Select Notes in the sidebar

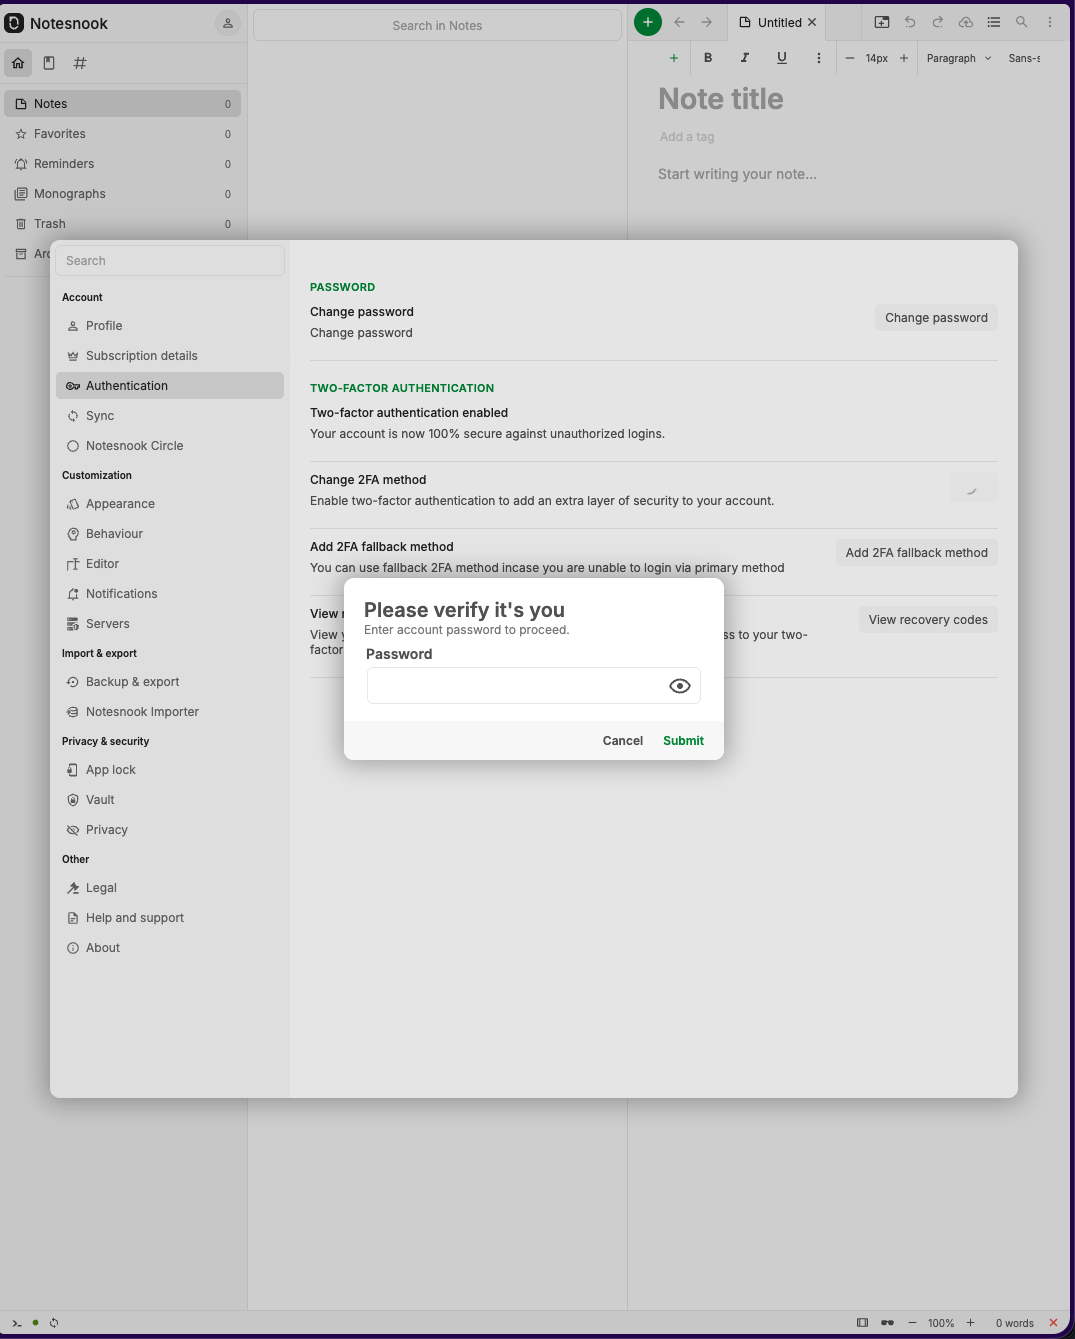122,104
